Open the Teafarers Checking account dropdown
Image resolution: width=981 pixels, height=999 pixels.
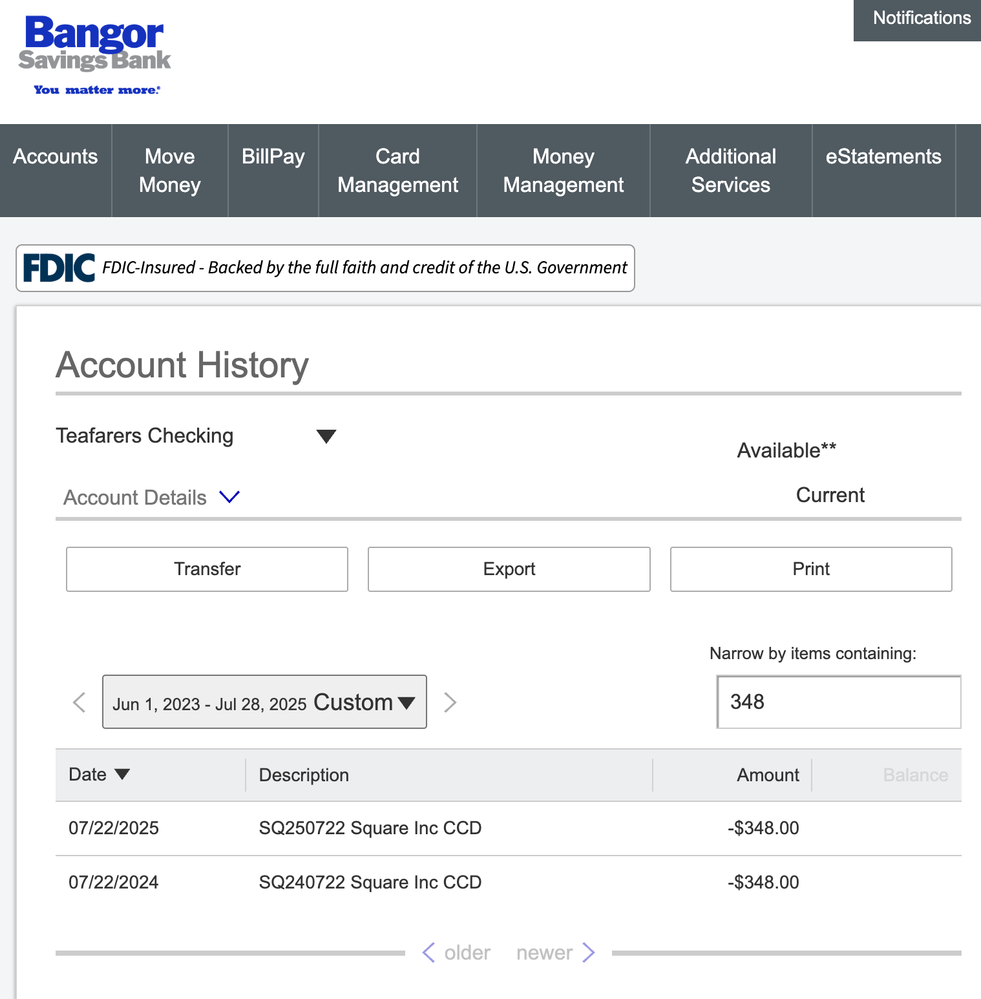tap(326, 436)
